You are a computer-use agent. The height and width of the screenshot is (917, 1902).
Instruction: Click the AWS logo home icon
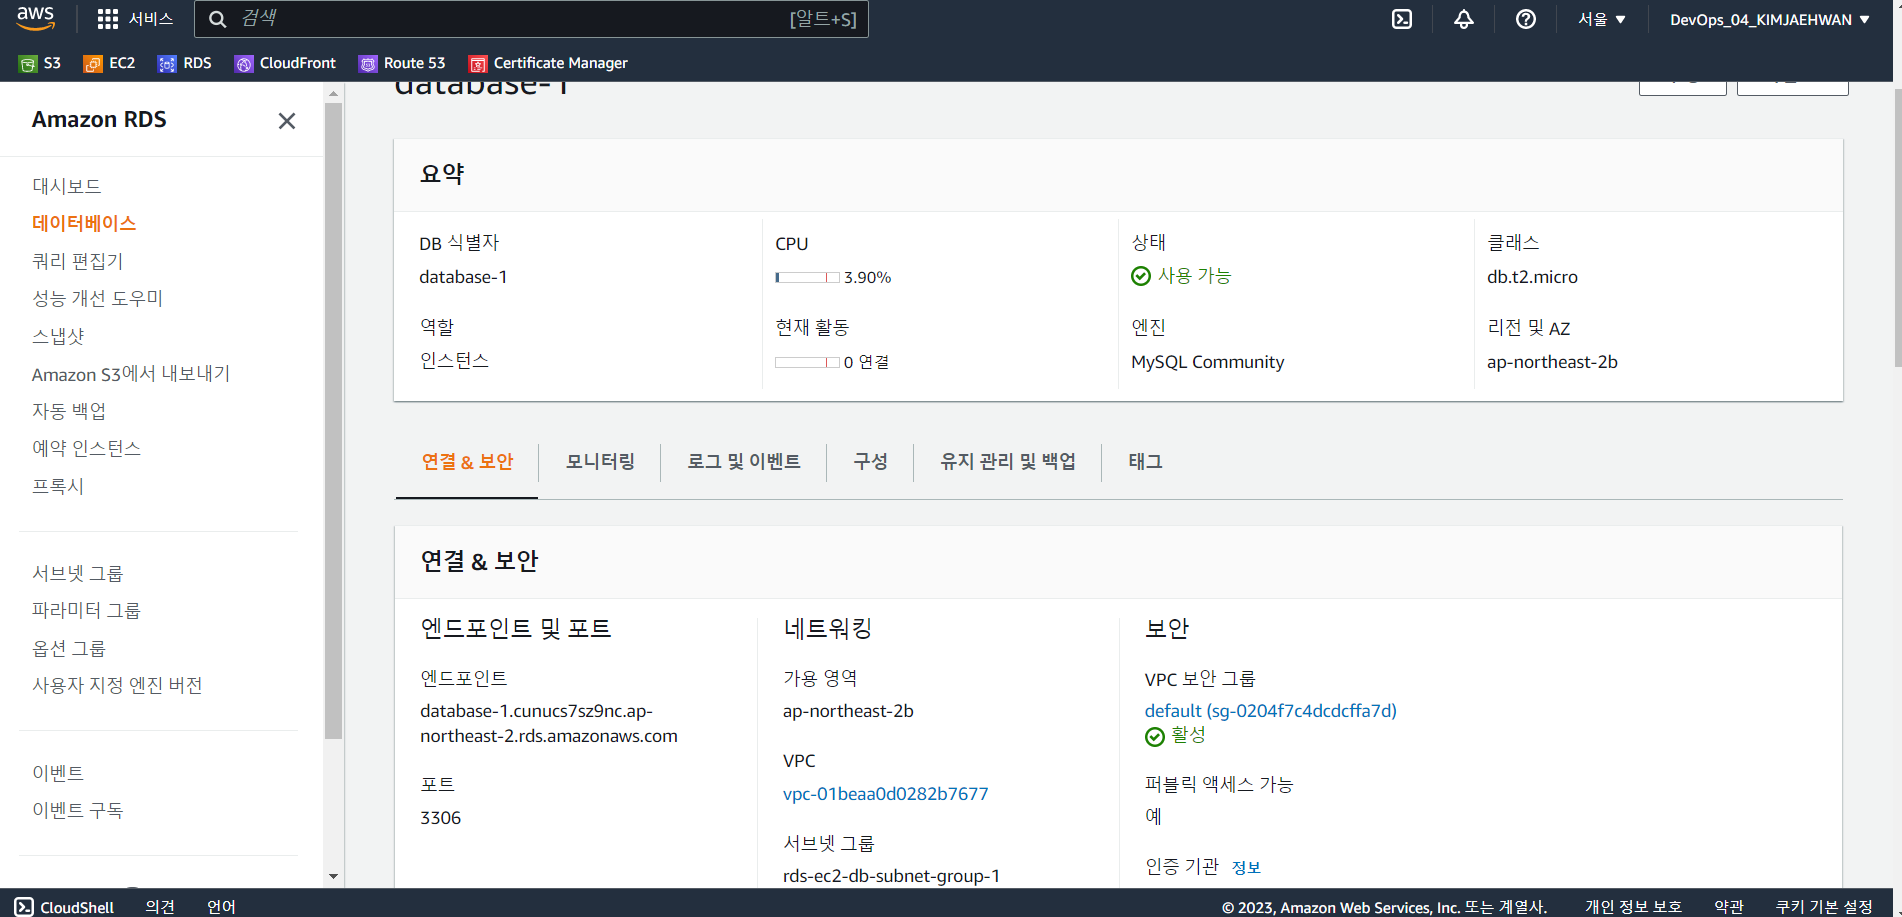(x=36, y=18)
